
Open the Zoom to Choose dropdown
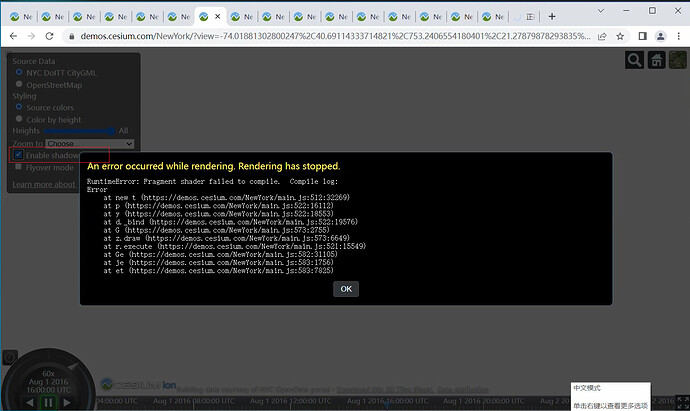tap(90, 144)
